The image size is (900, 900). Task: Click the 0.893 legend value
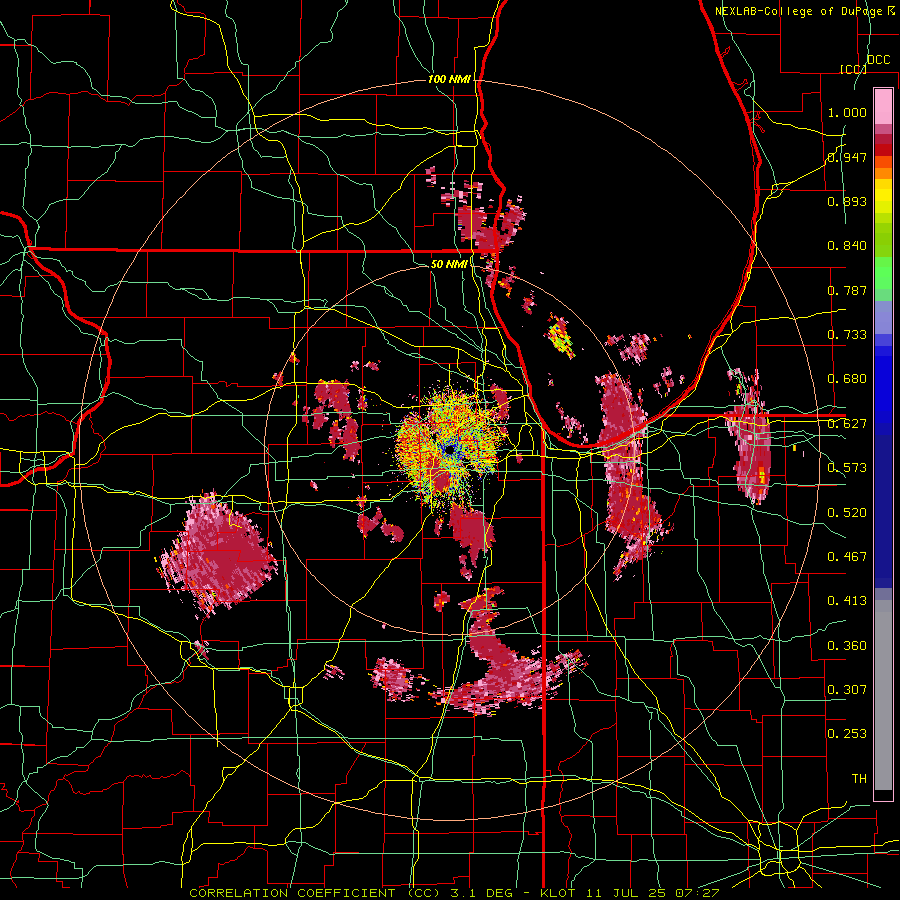point(847,201)
